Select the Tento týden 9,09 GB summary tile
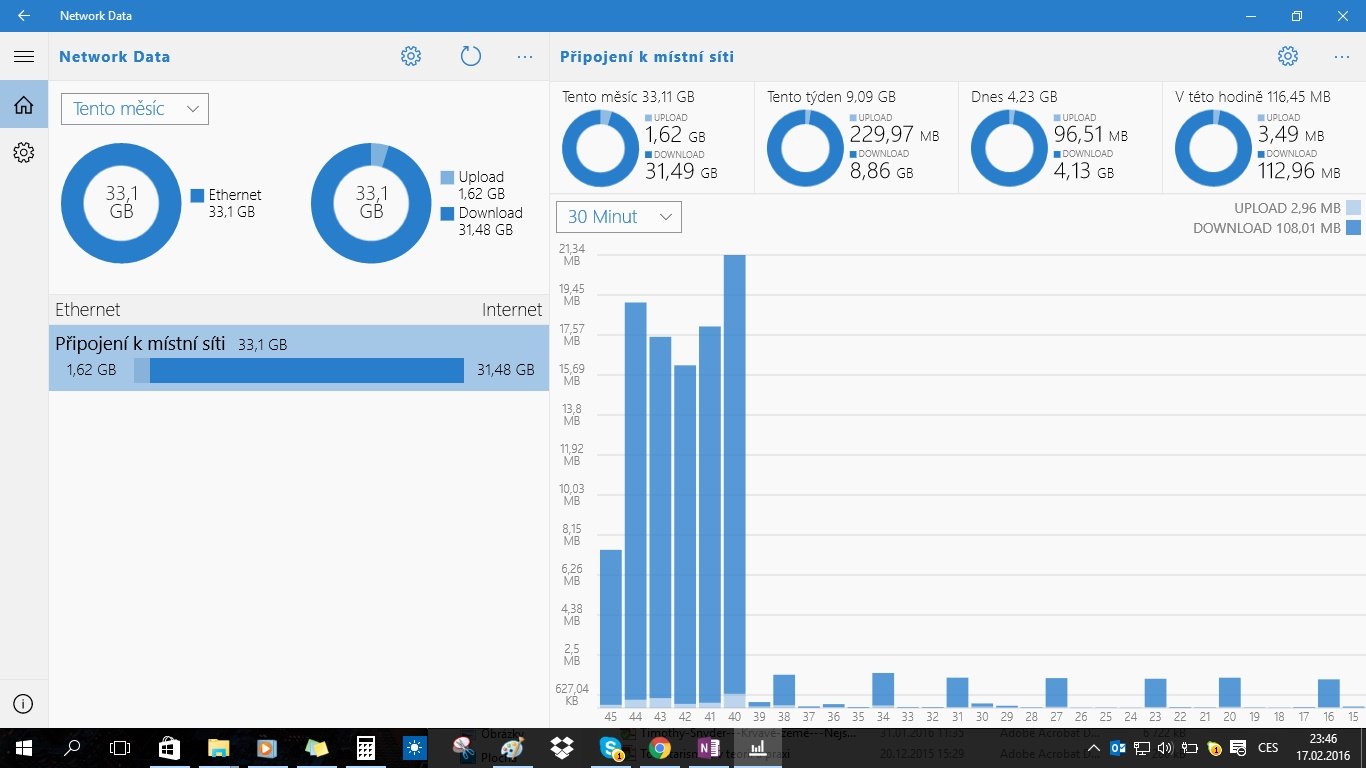 pyautogui.click(x=856, y=137)
